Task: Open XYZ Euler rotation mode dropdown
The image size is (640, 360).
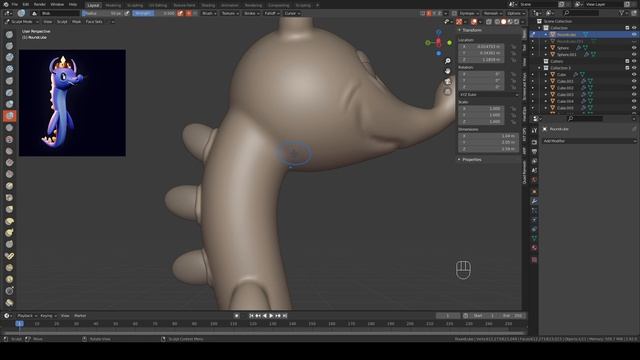Action: tap(489, 94)
